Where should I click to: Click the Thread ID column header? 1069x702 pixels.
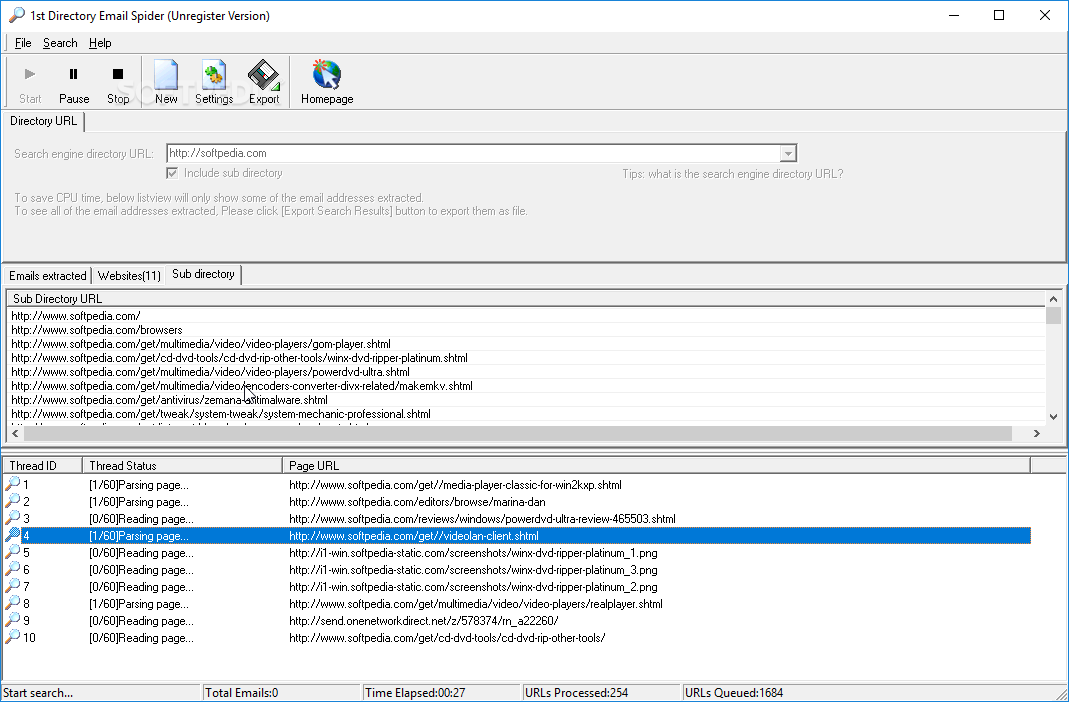coord(43,466)
